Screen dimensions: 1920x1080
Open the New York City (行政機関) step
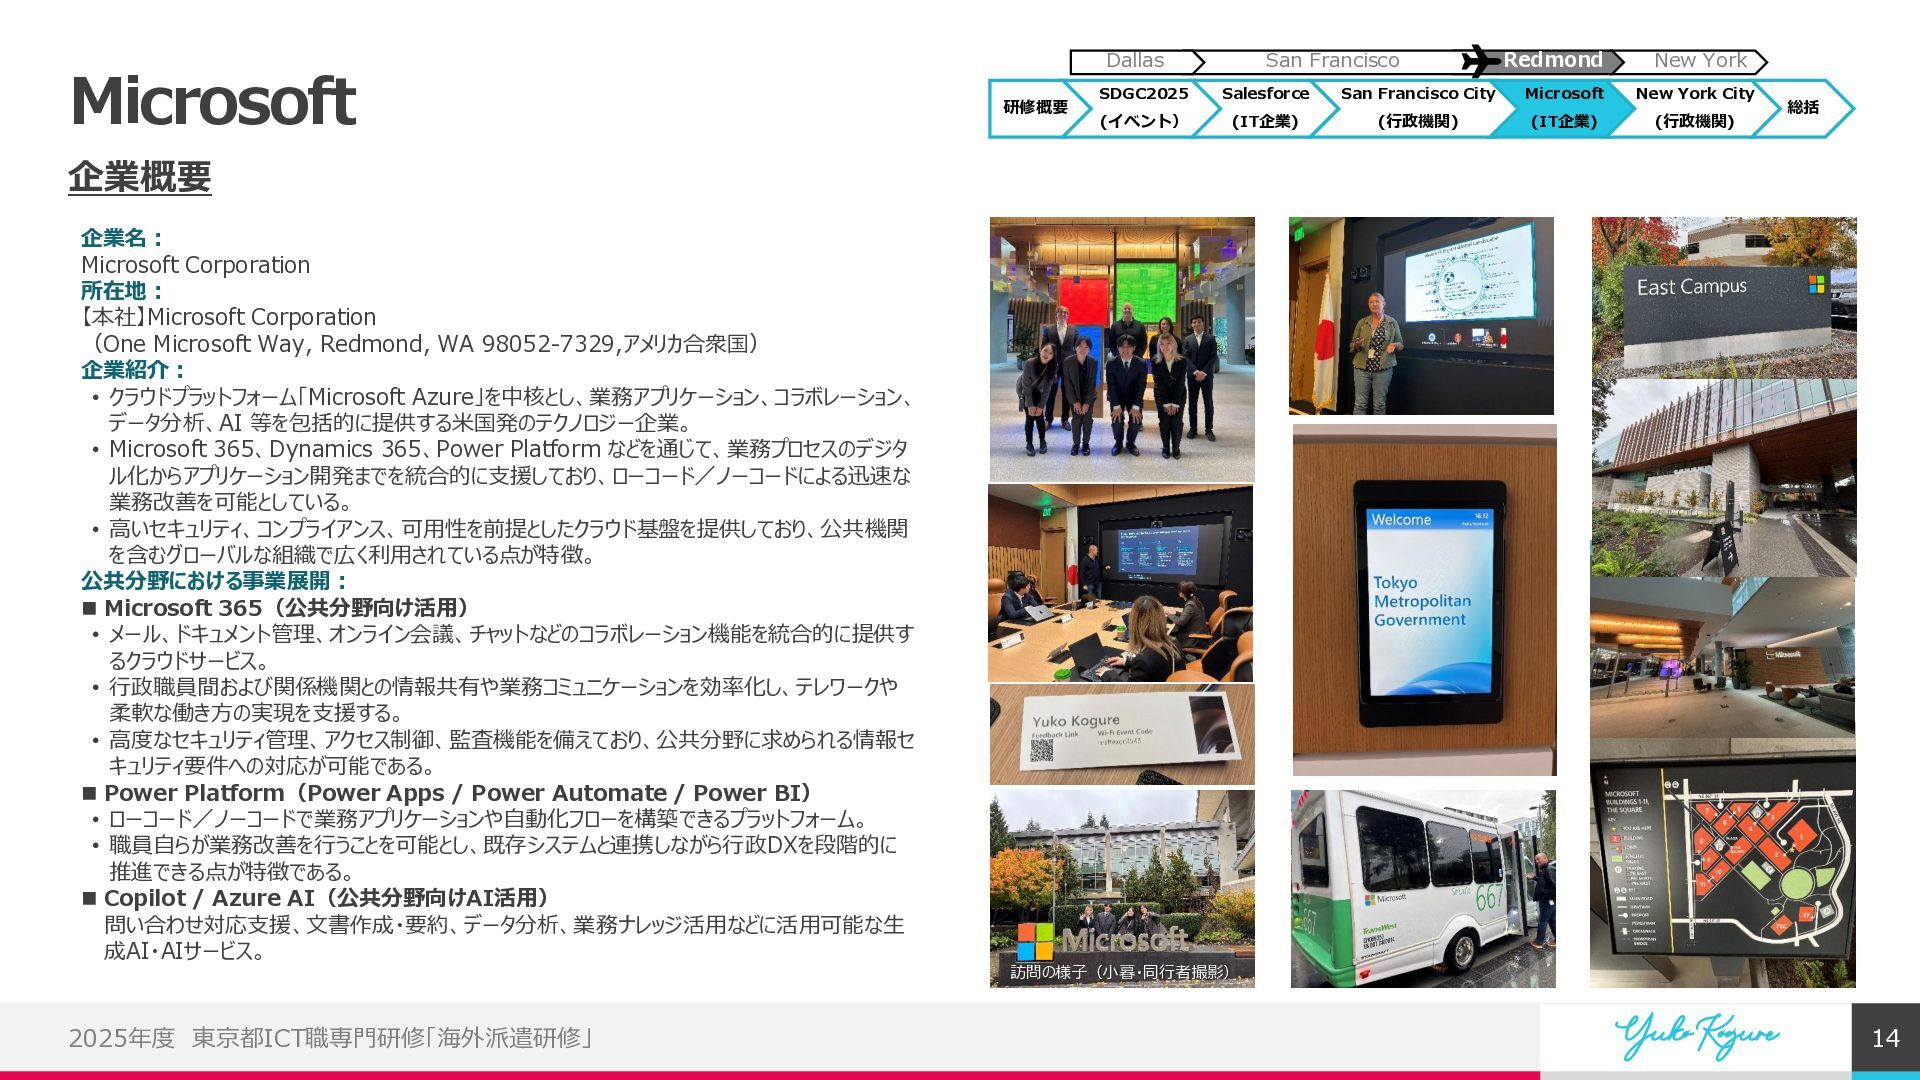point(1694,107)
